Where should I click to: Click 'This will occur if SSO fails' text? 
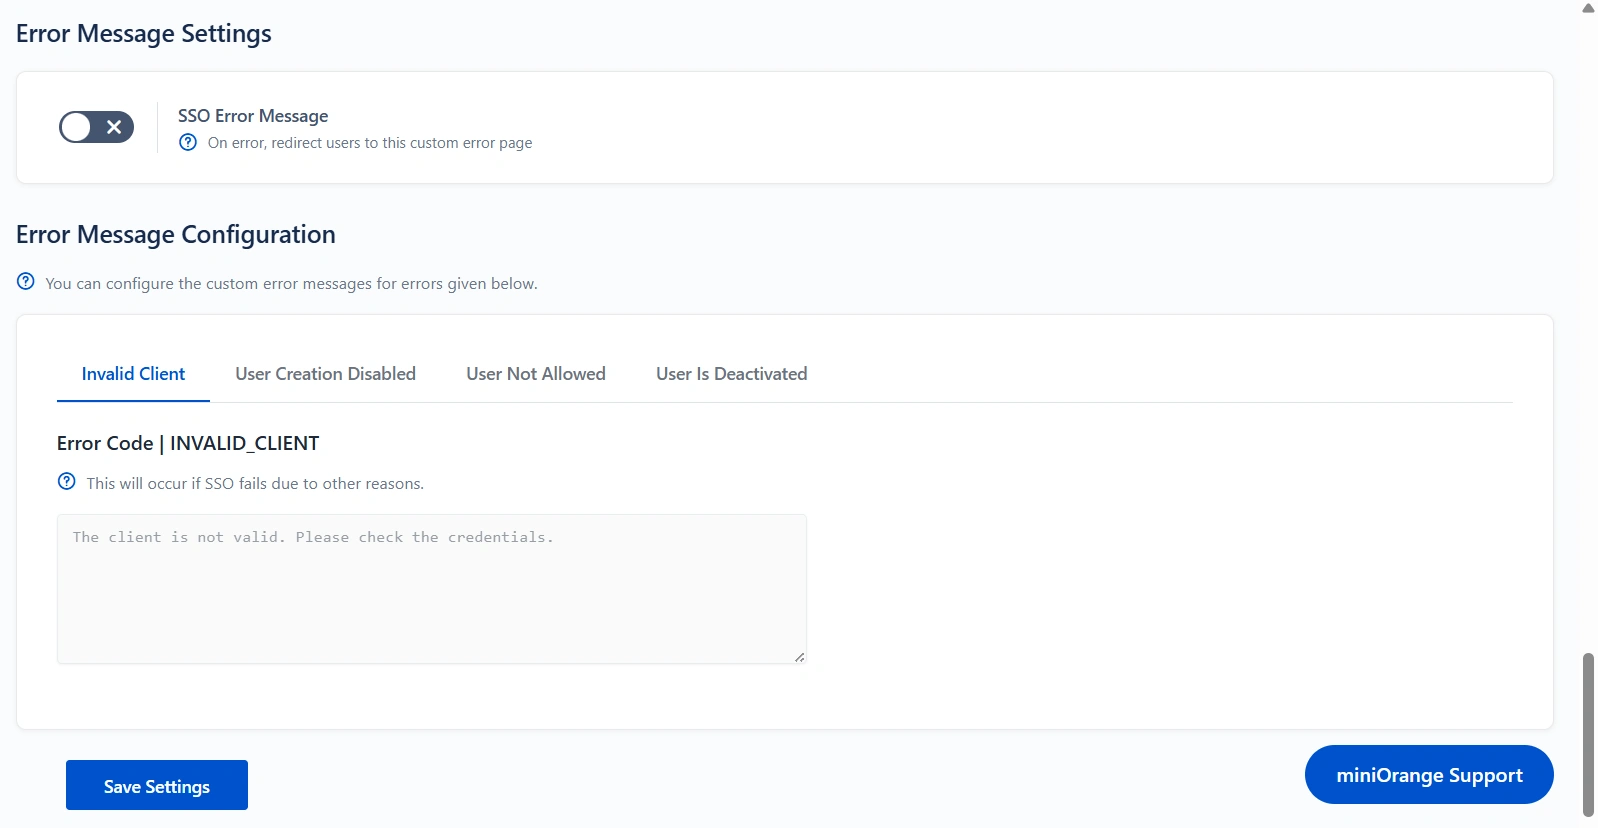pos(255,484)
